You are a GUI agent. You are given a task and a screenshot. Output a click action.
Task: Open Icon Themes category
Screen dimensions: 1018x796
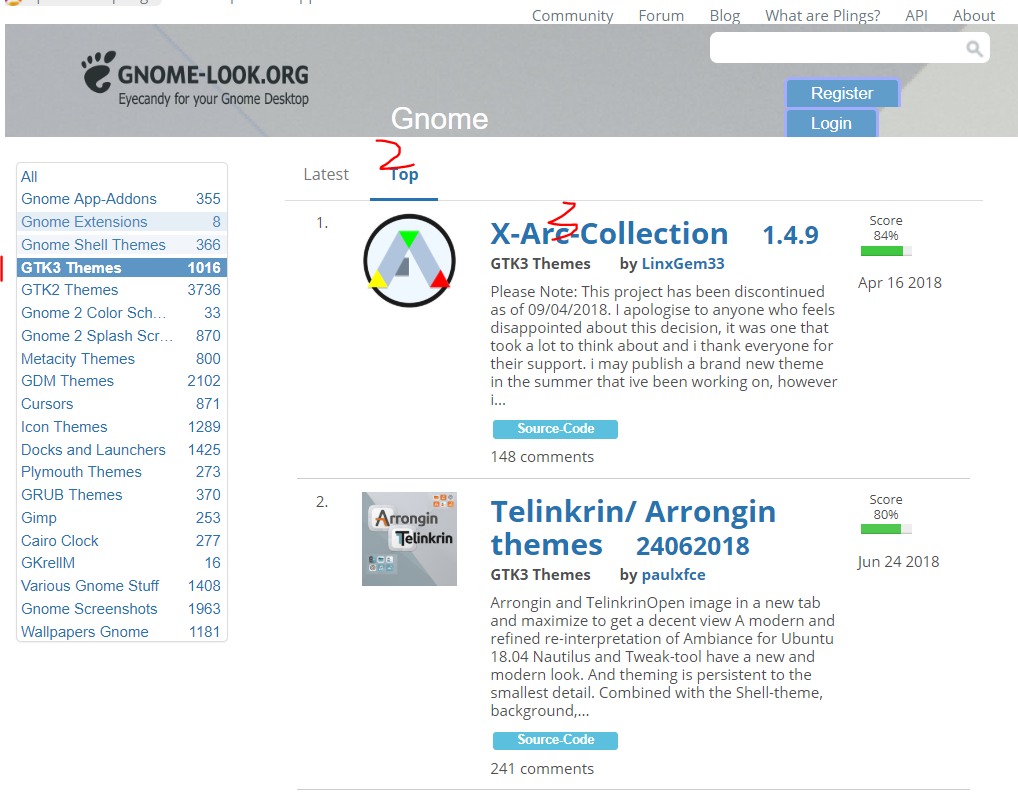point(121,427)
